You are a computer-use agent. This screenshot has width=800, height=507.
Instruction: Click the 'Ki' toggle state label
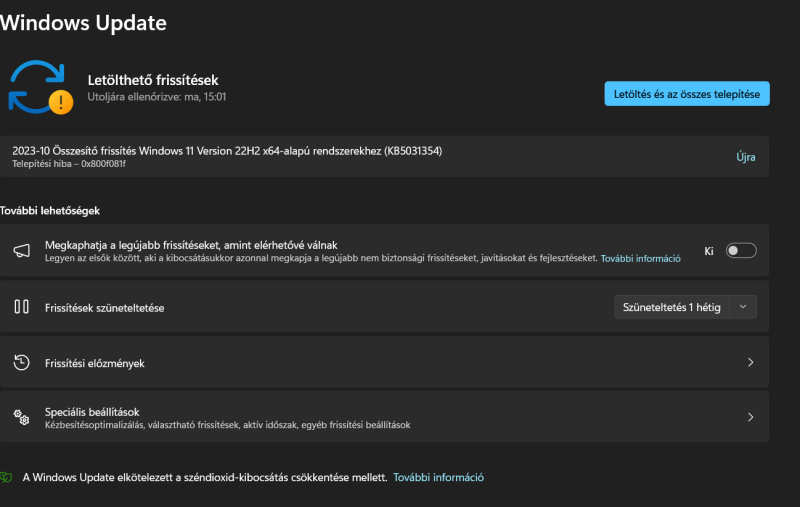709,251
